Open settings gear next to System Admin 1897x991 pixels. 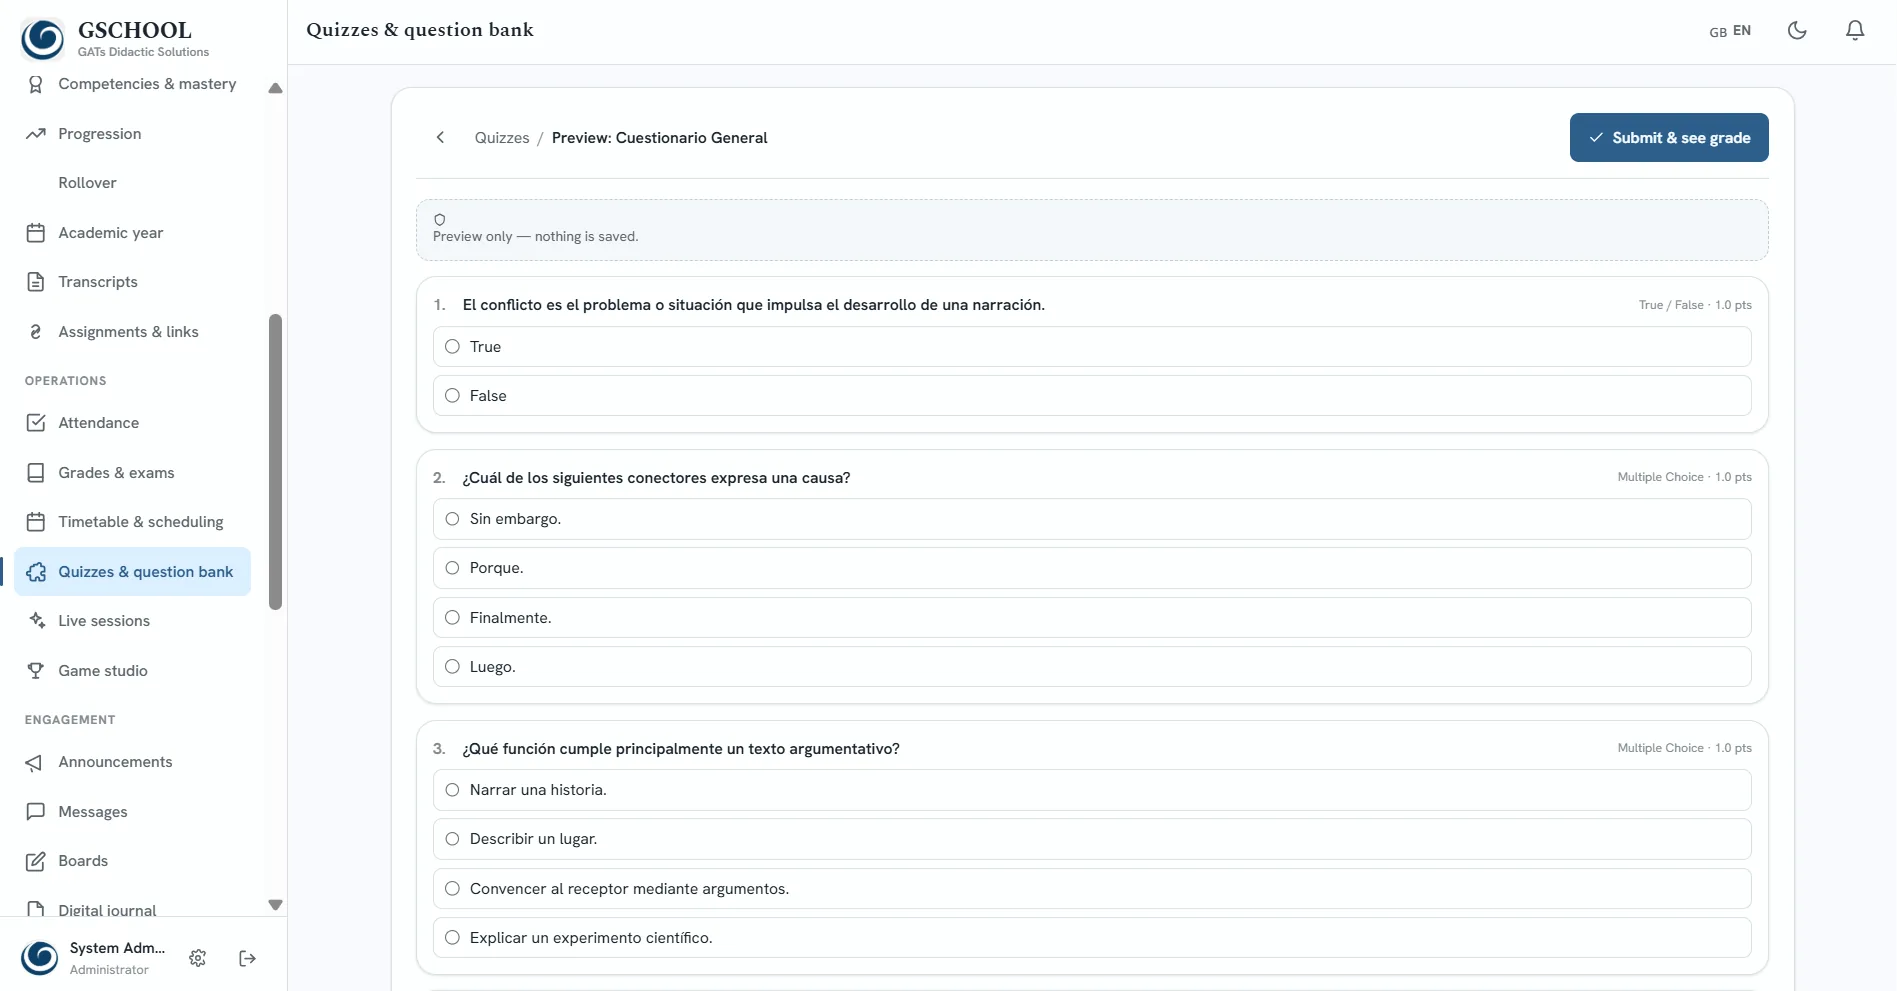point(198,958)
